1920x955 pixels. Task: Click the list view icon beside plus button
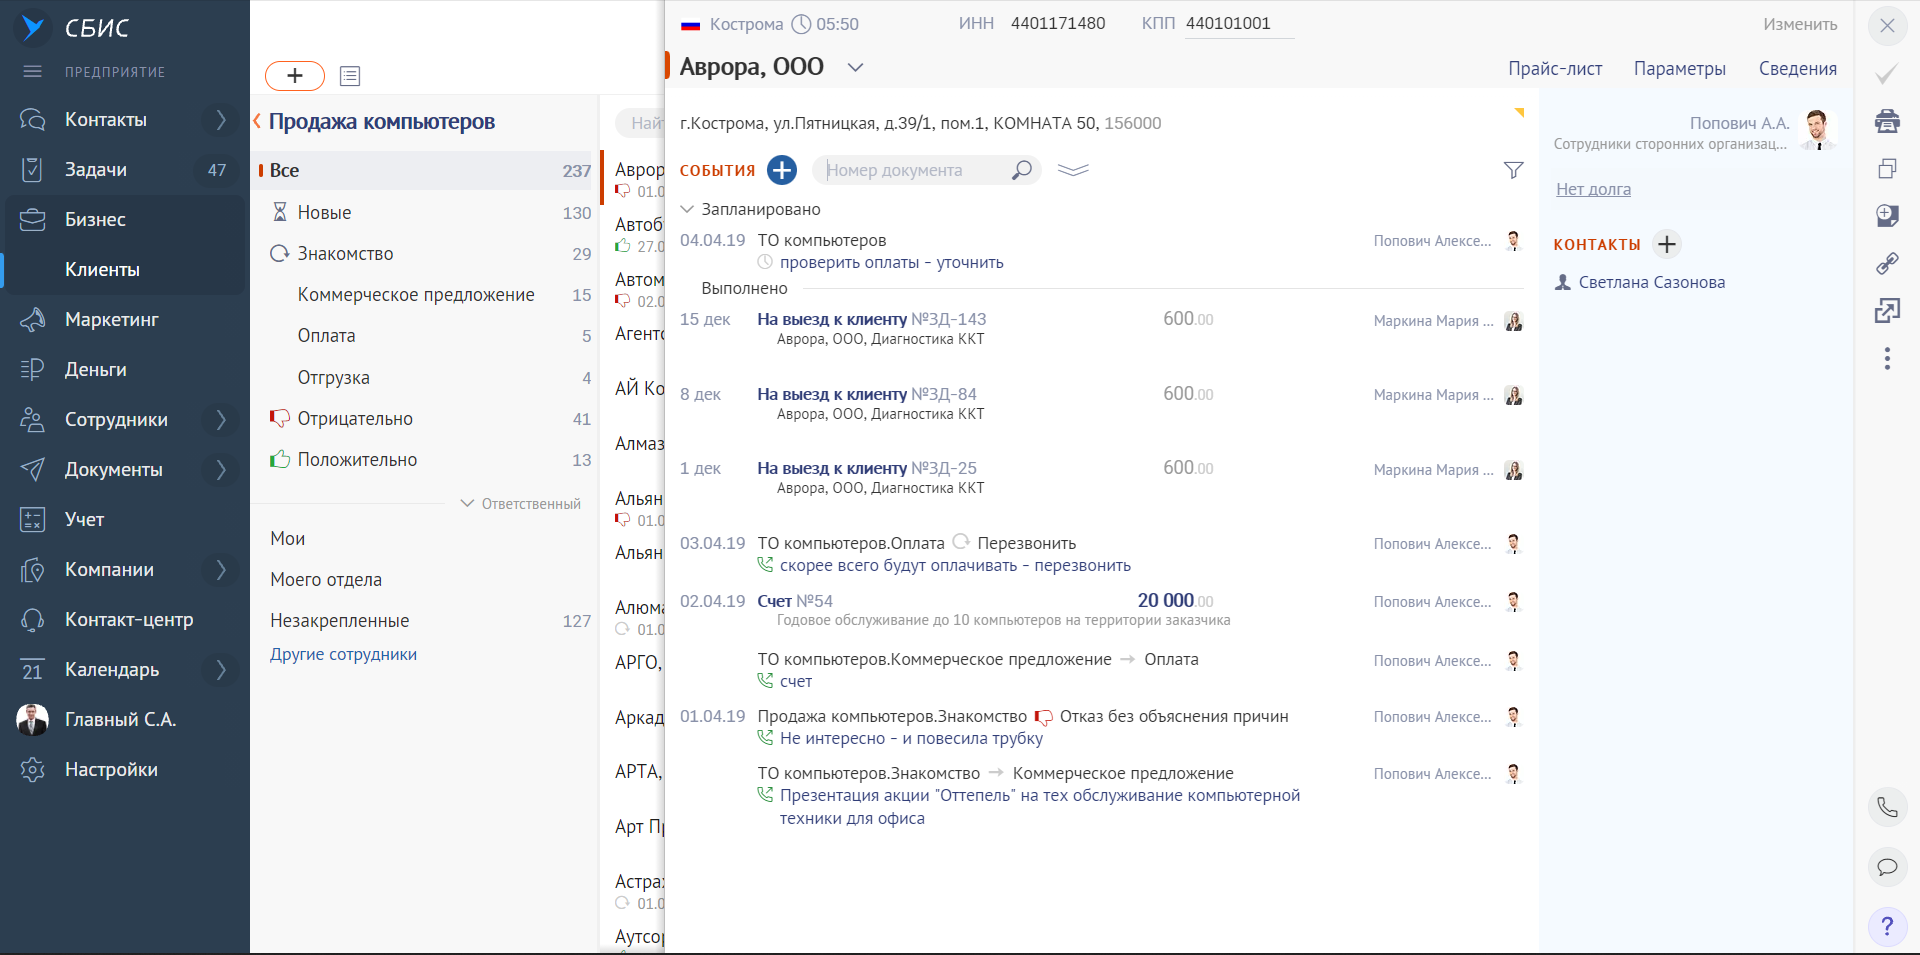pyautogui.click(x=350, y=76)
